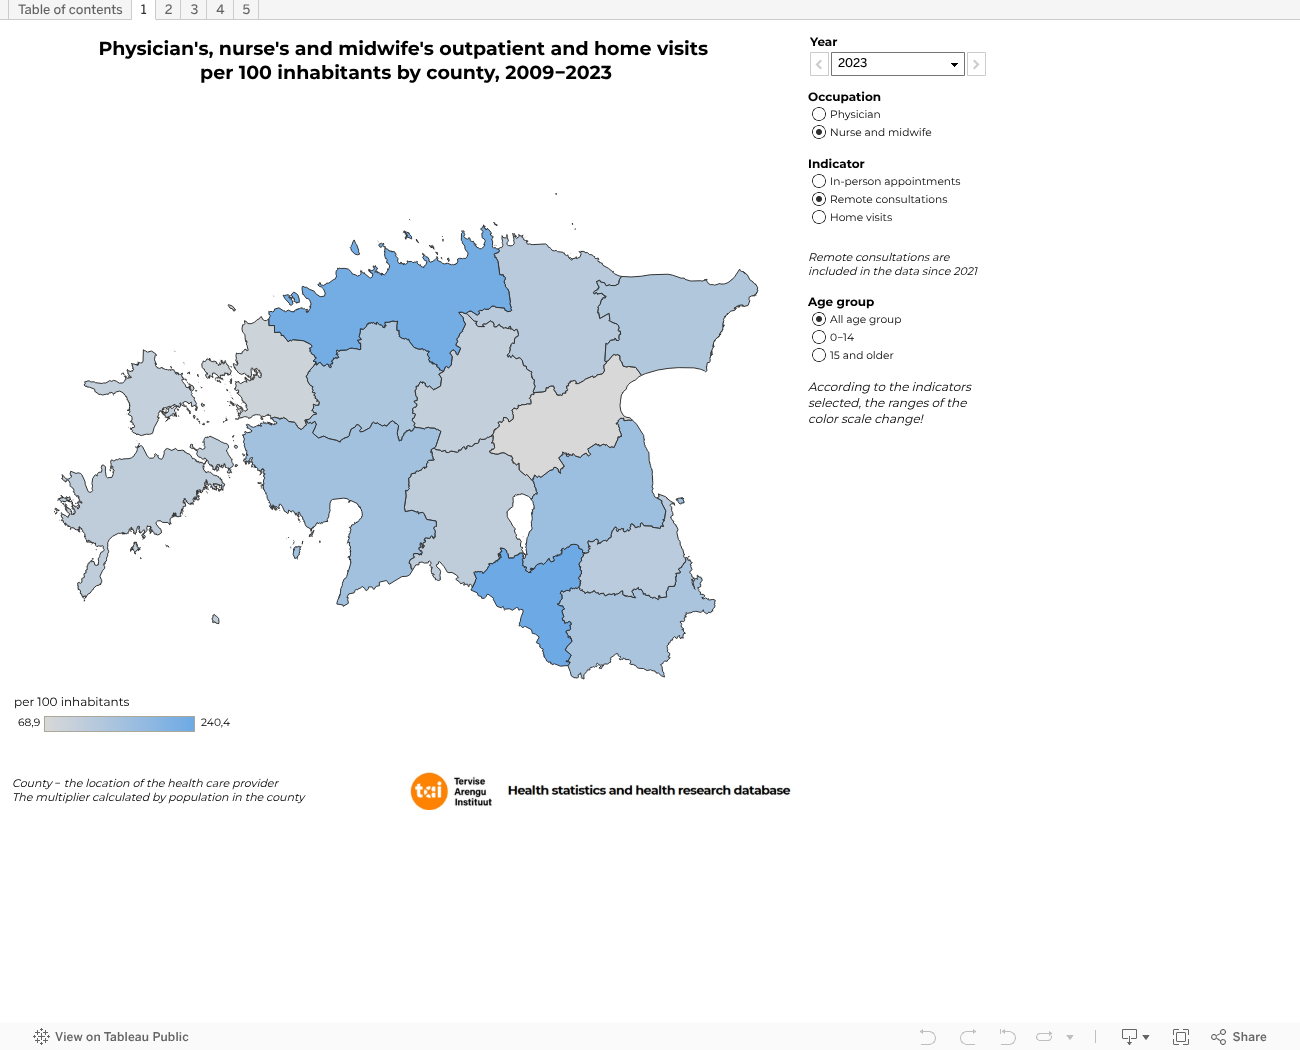Click the Indicator section heading
The image size is (1300, 1050).
836,164
